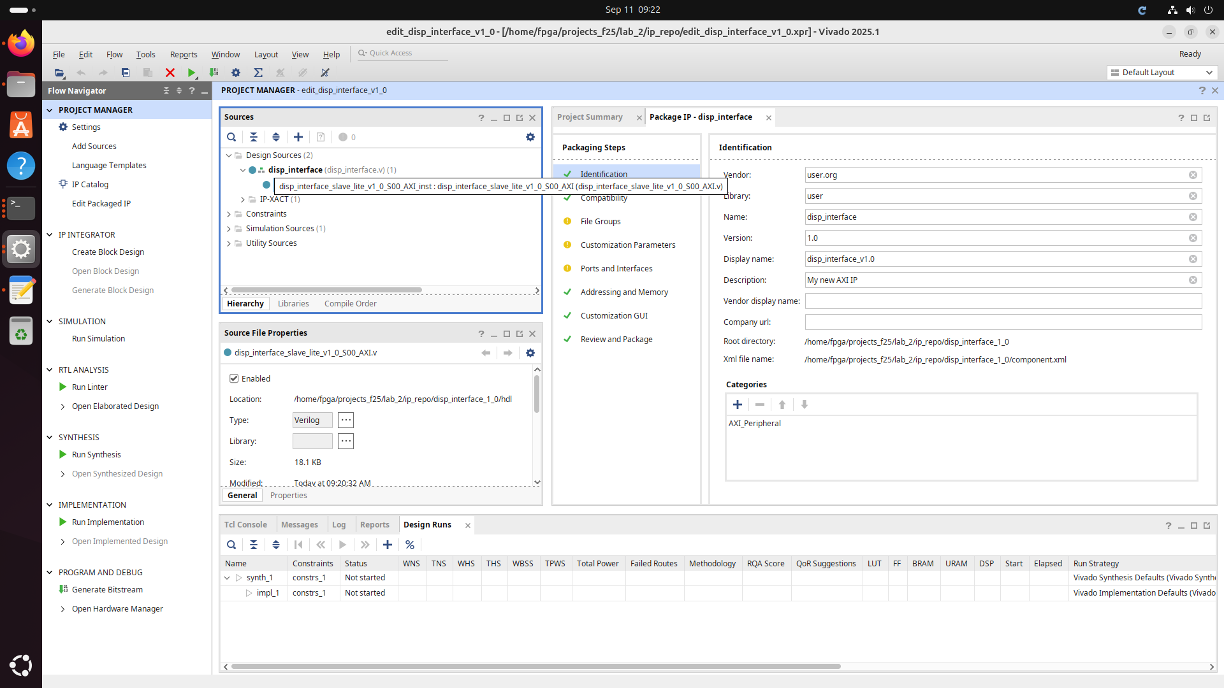Switch to the Compile Order tab
This screenshot has width=1224, height=688.
[350, 303]
